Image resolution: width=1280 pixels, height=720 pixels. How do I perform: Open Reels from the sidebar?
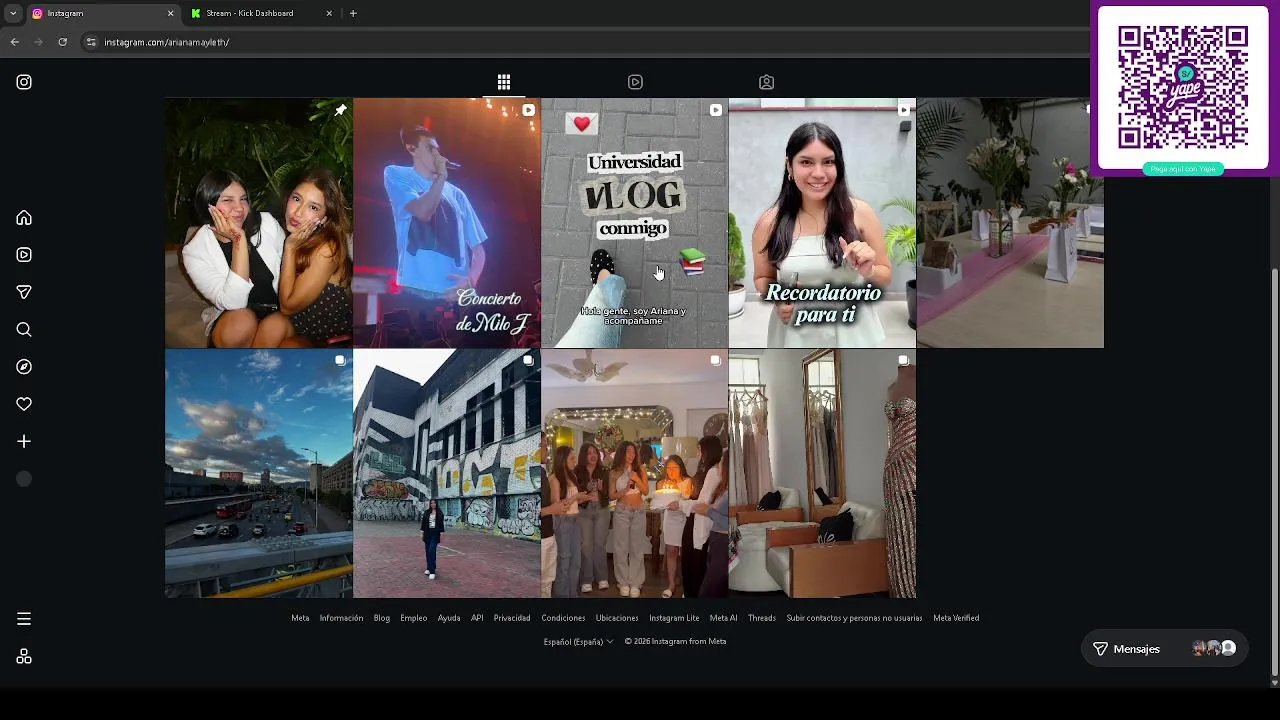coord(24,255)
